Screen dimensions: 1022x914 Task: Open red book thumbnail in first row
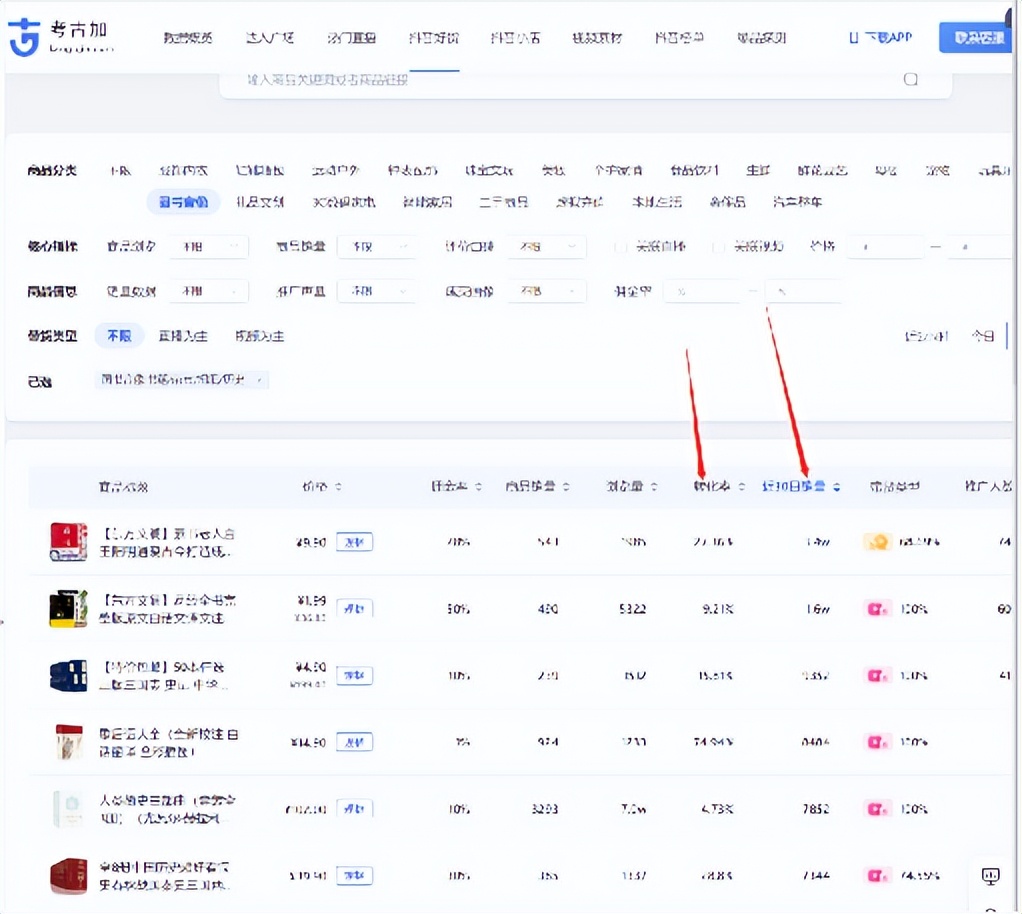(x=68, y=541)
